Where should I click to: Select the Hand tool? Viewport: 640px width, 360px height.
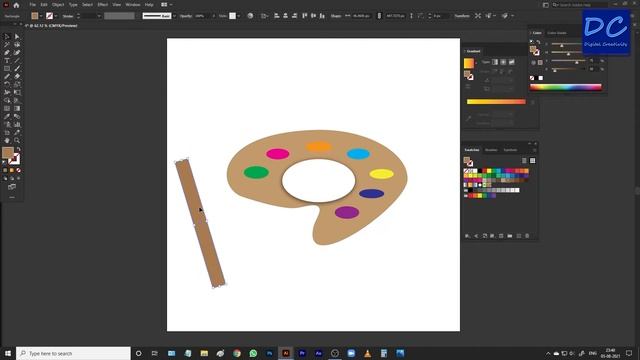coord(7,140)
